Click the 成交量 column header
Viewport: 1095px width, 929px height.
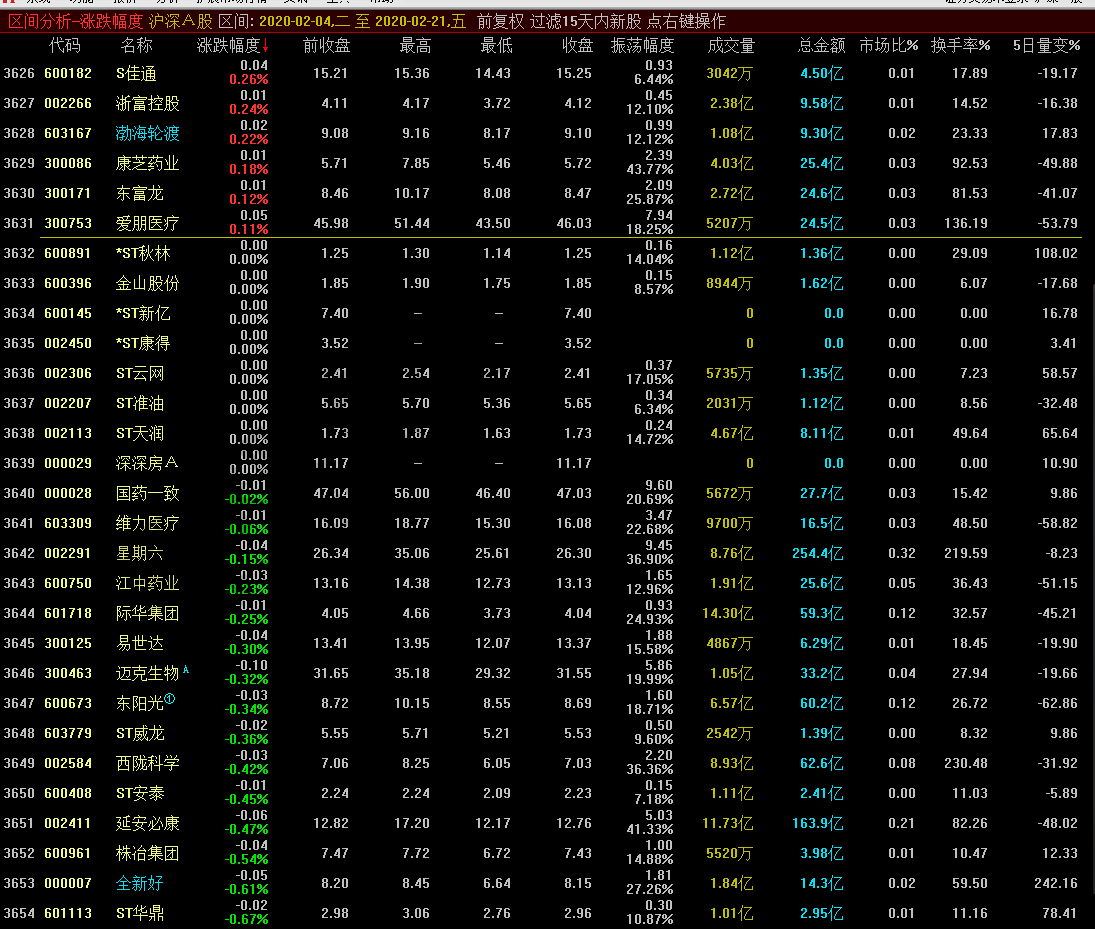point(730,46)
